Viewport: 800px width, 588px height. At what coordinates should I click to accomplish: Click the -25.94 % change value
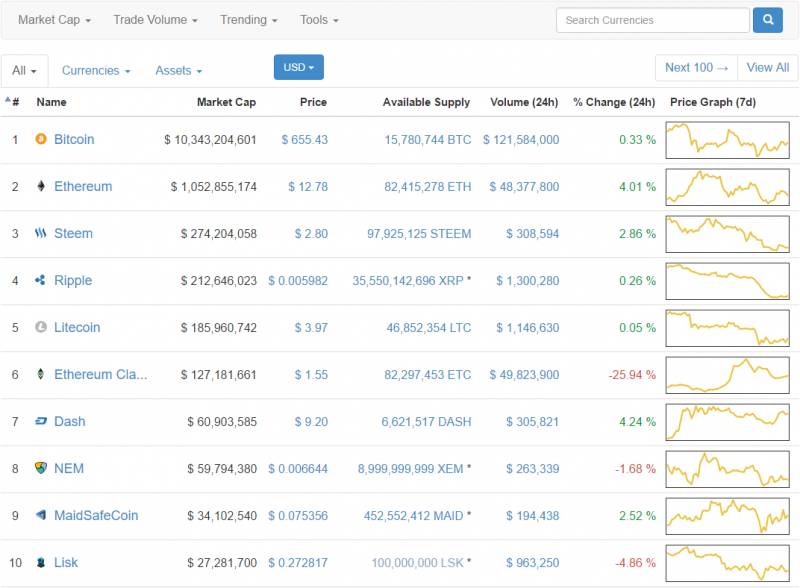click(x=632, y=374)
